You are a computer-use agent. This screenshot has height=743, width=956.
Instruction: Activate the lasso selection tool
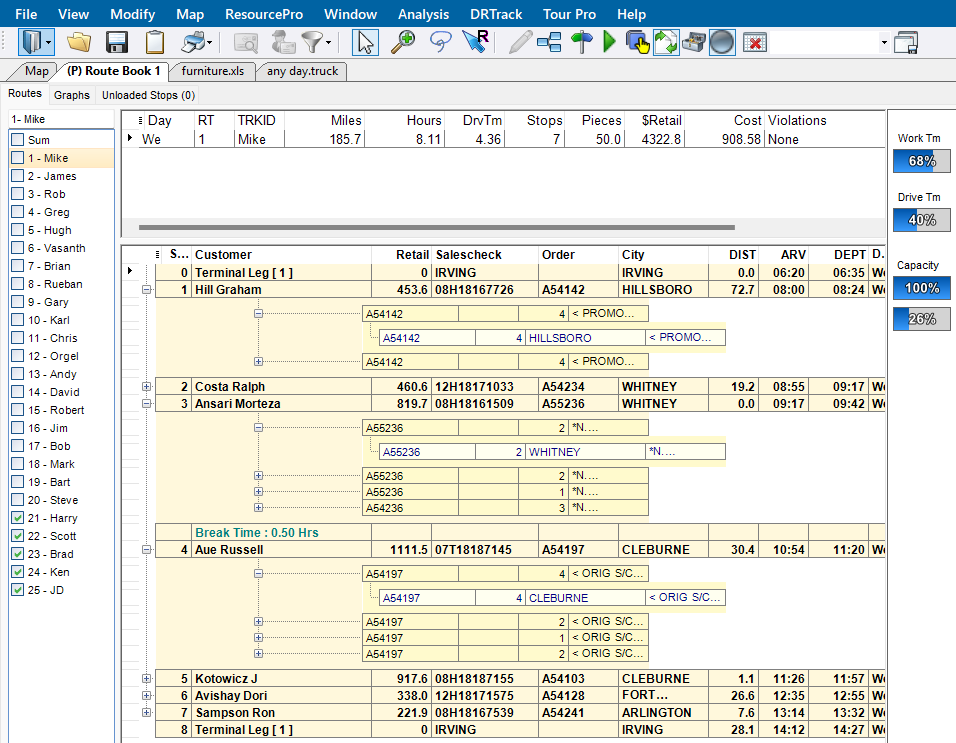[440, 43]
